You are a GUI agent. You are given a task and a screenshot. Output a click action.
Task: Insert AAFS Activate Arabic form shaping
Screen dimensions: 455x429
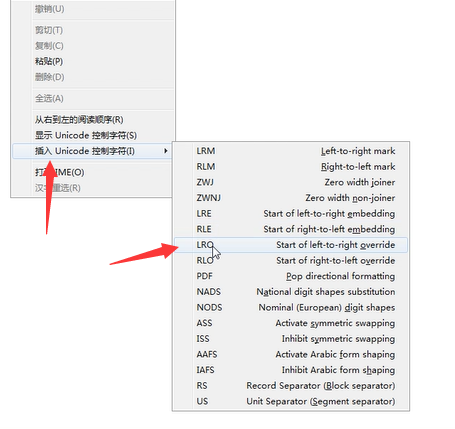click(291, 355)
